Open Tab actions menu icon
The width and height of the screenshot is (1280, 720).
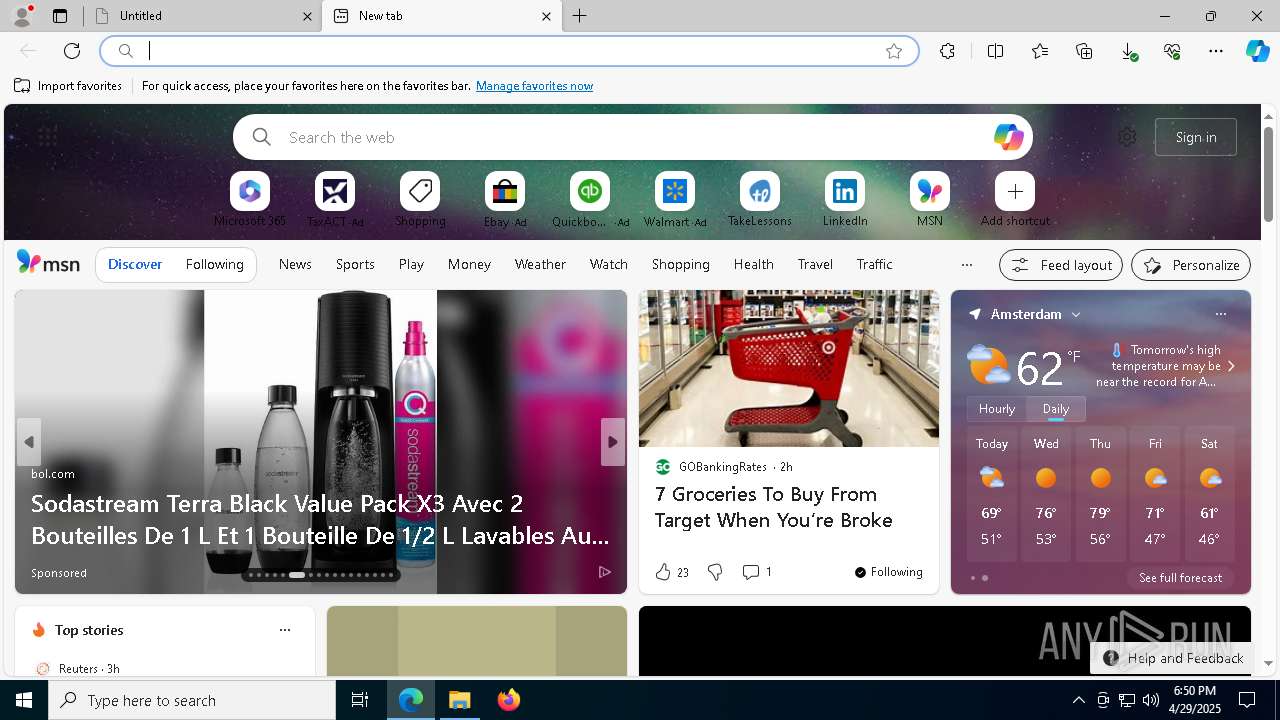60,16
